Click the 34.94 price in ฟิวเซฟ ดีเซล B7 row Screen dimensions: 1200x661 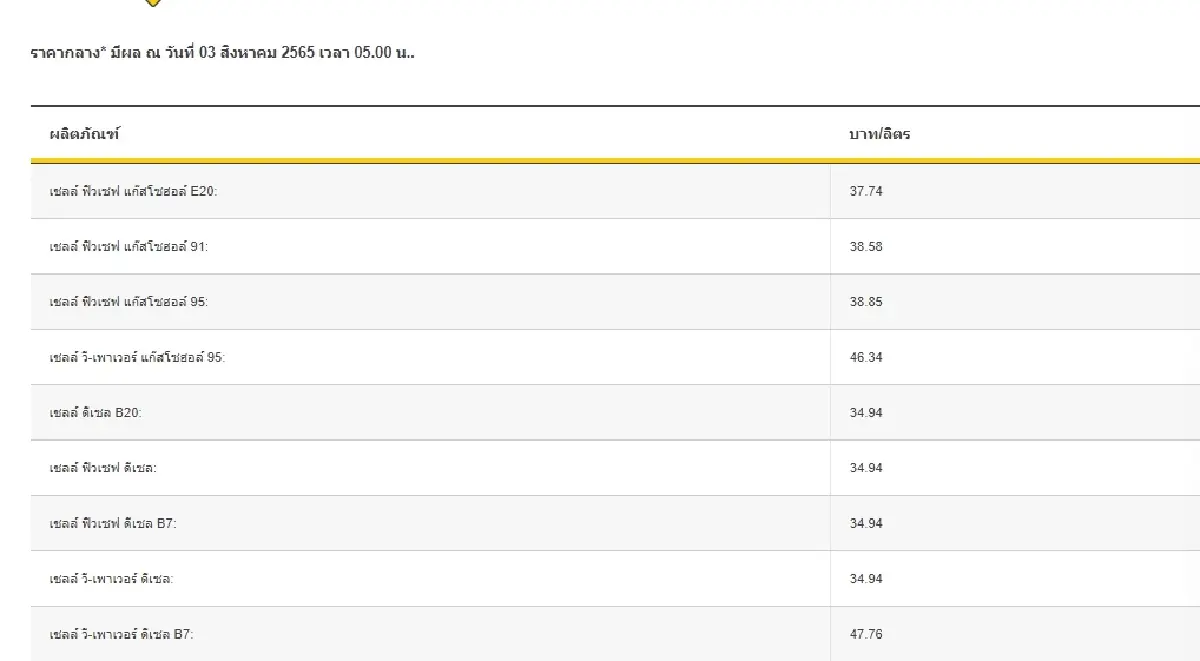point(866,523)
